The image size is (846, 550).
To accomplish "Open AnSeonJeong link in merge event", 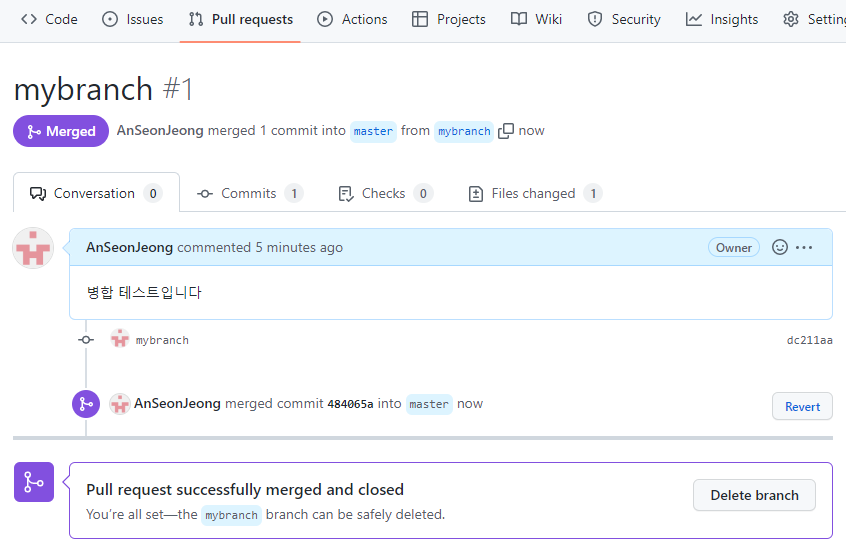I will coord(178,404).
